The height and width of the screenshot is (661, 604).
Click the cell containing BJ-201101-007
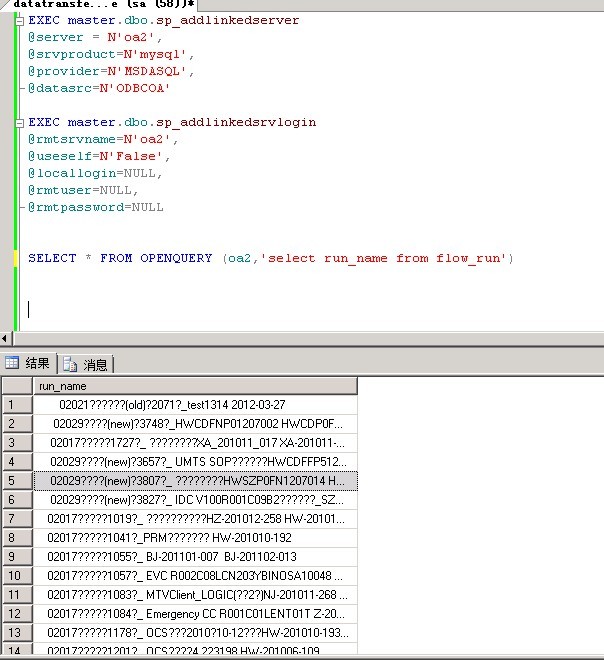195,556
